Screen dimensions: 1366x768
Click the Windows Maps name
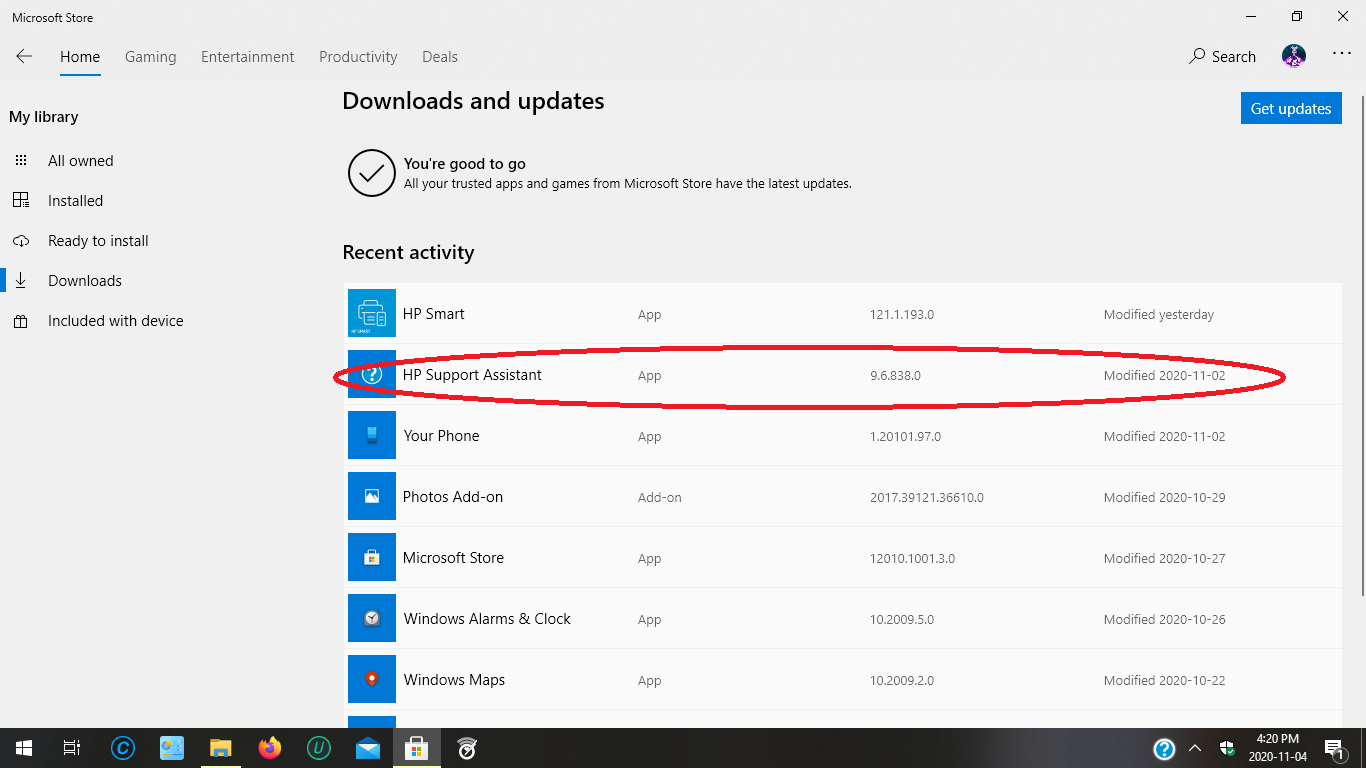[454, 680]
